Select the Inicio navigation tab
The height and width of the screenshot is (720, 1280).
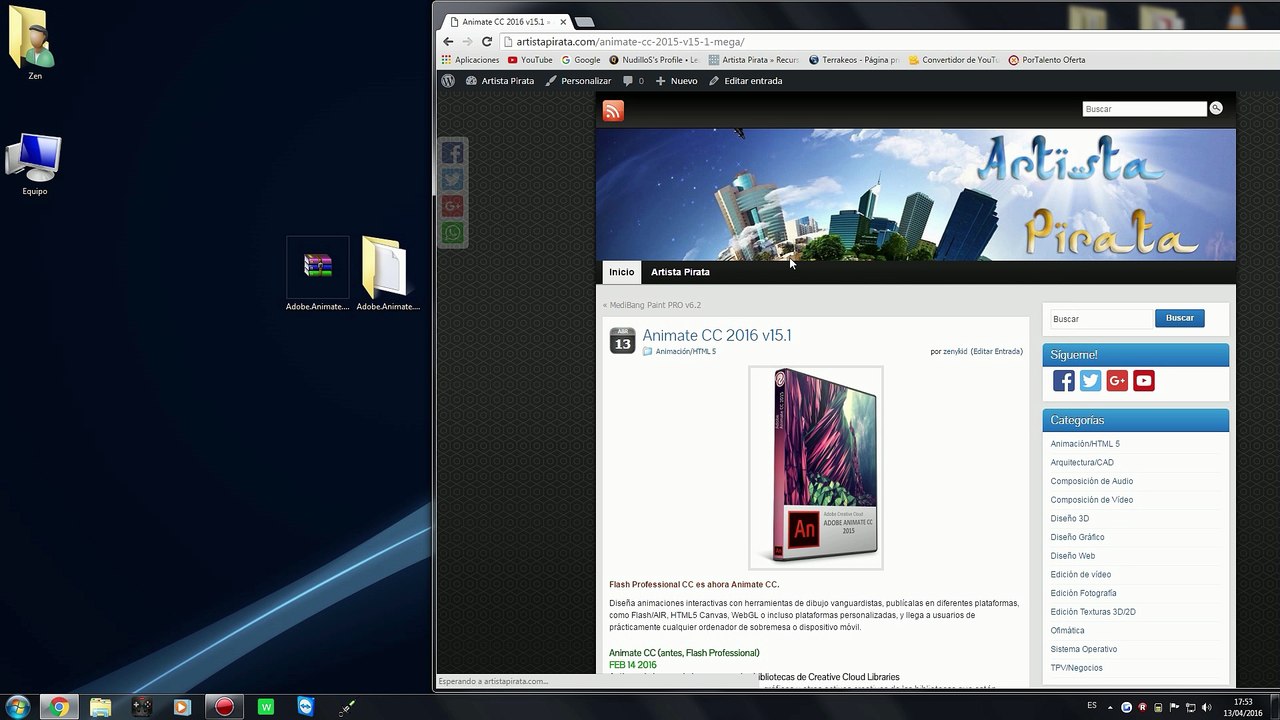[622, 272]
